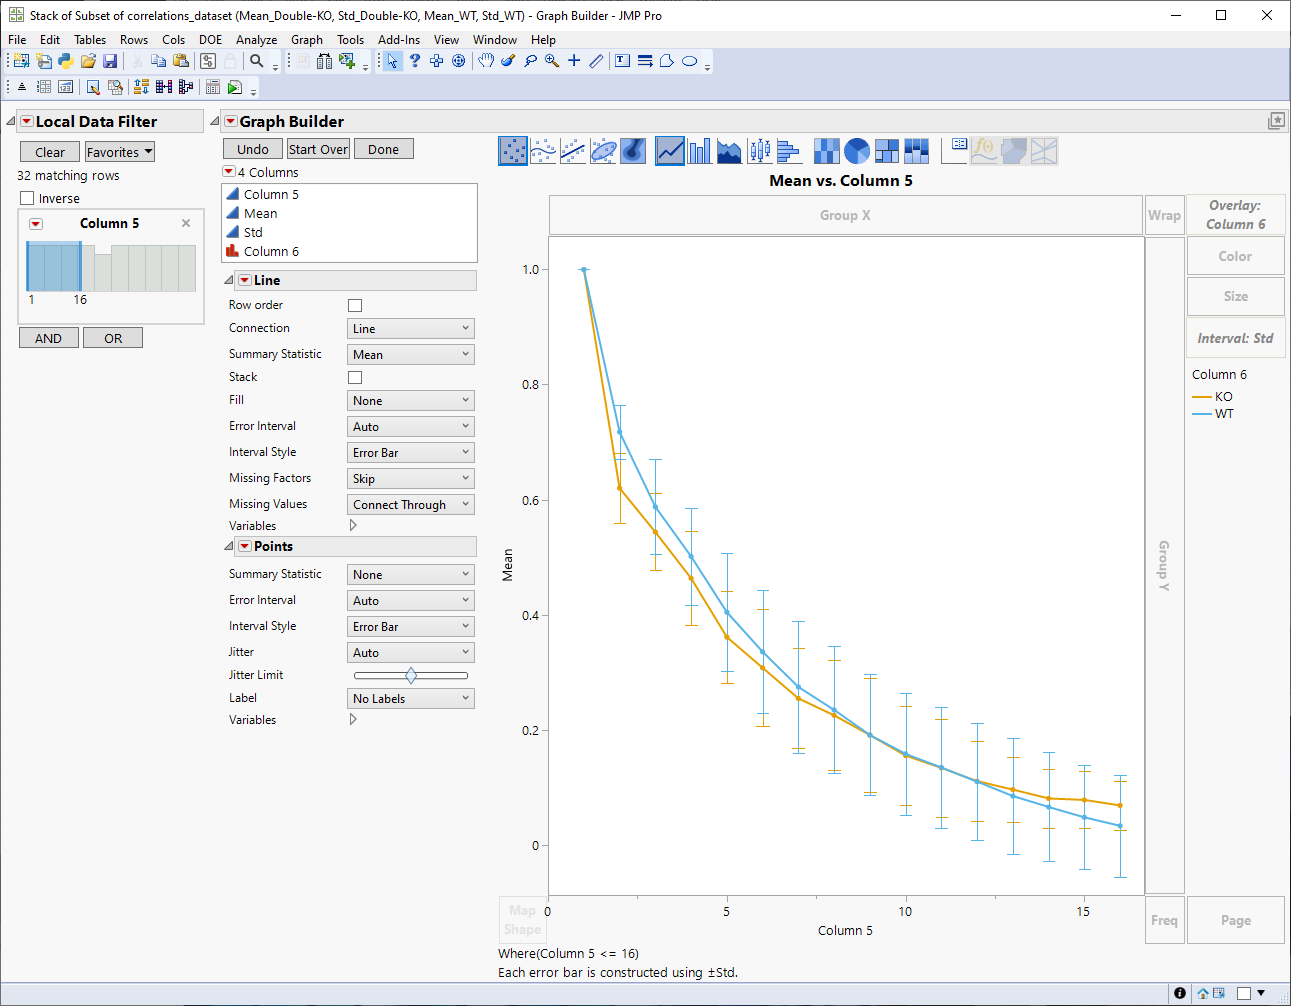Toggle the Stack checkbox
The width and height of the screenshot is (1291, 1006).
(355, 377)
